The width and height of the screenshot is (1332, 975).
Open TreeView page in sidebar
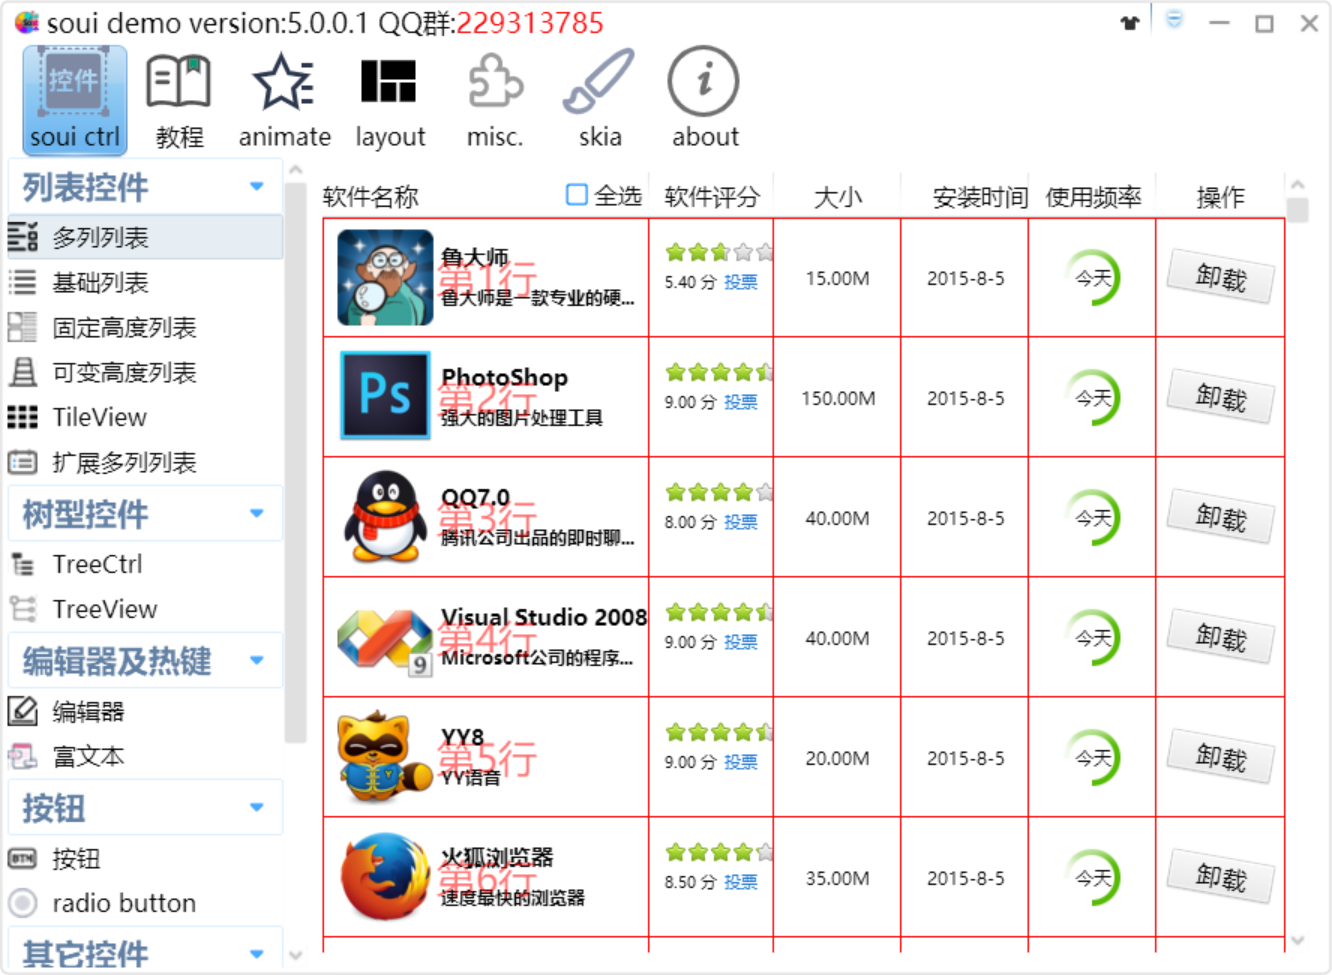[145, 609]
